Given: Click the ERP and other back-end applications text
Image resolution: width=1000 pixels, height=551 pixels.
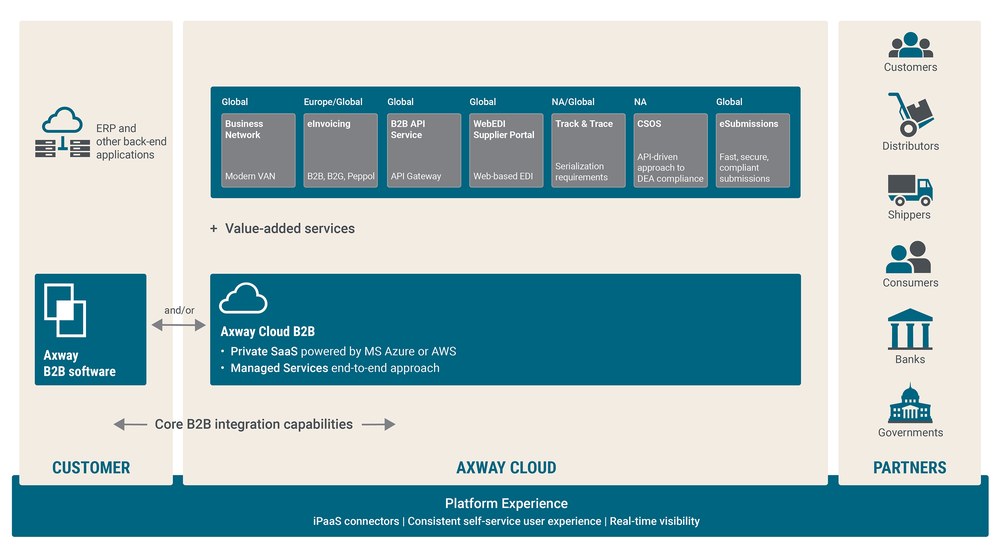Looking at the screenshot, I should (131, 142).
